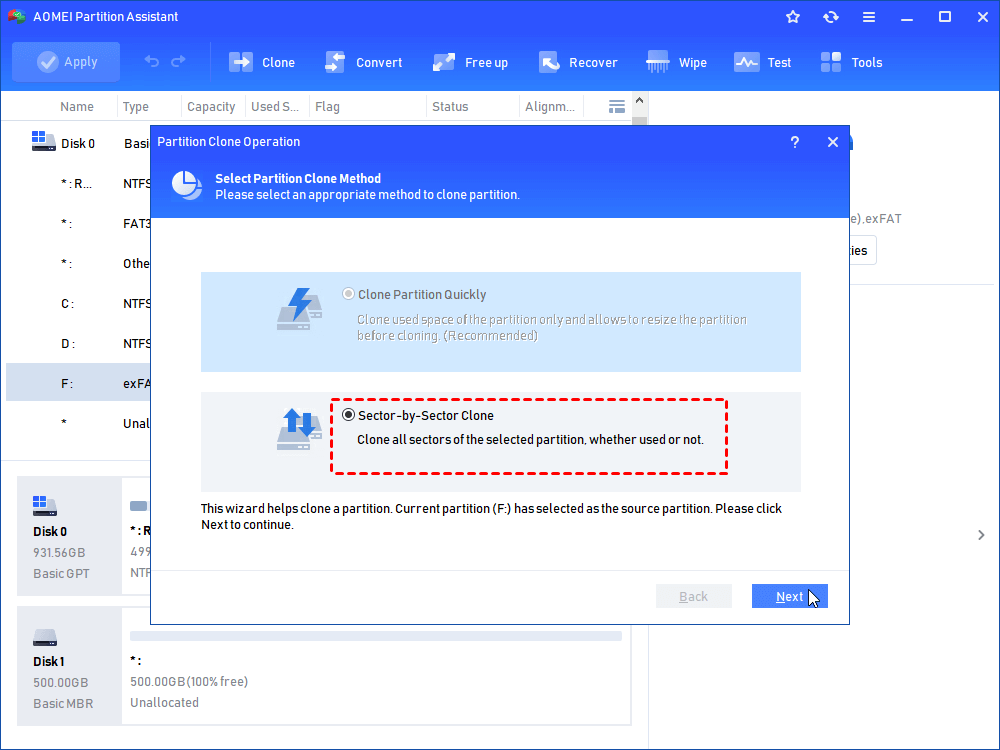Click the Next button
Viewport: 1000px width, 750px height.
[790, 596]
